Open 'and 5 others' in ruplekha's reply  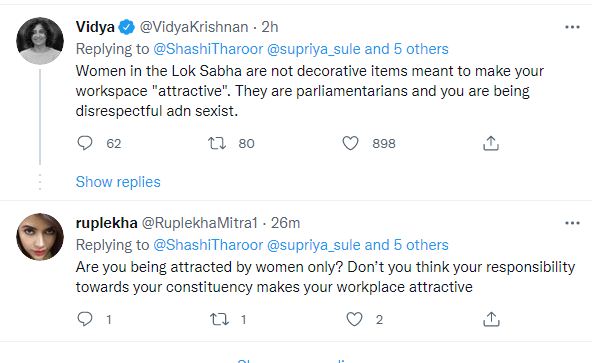pyautogui.click(x=407, y=245)
